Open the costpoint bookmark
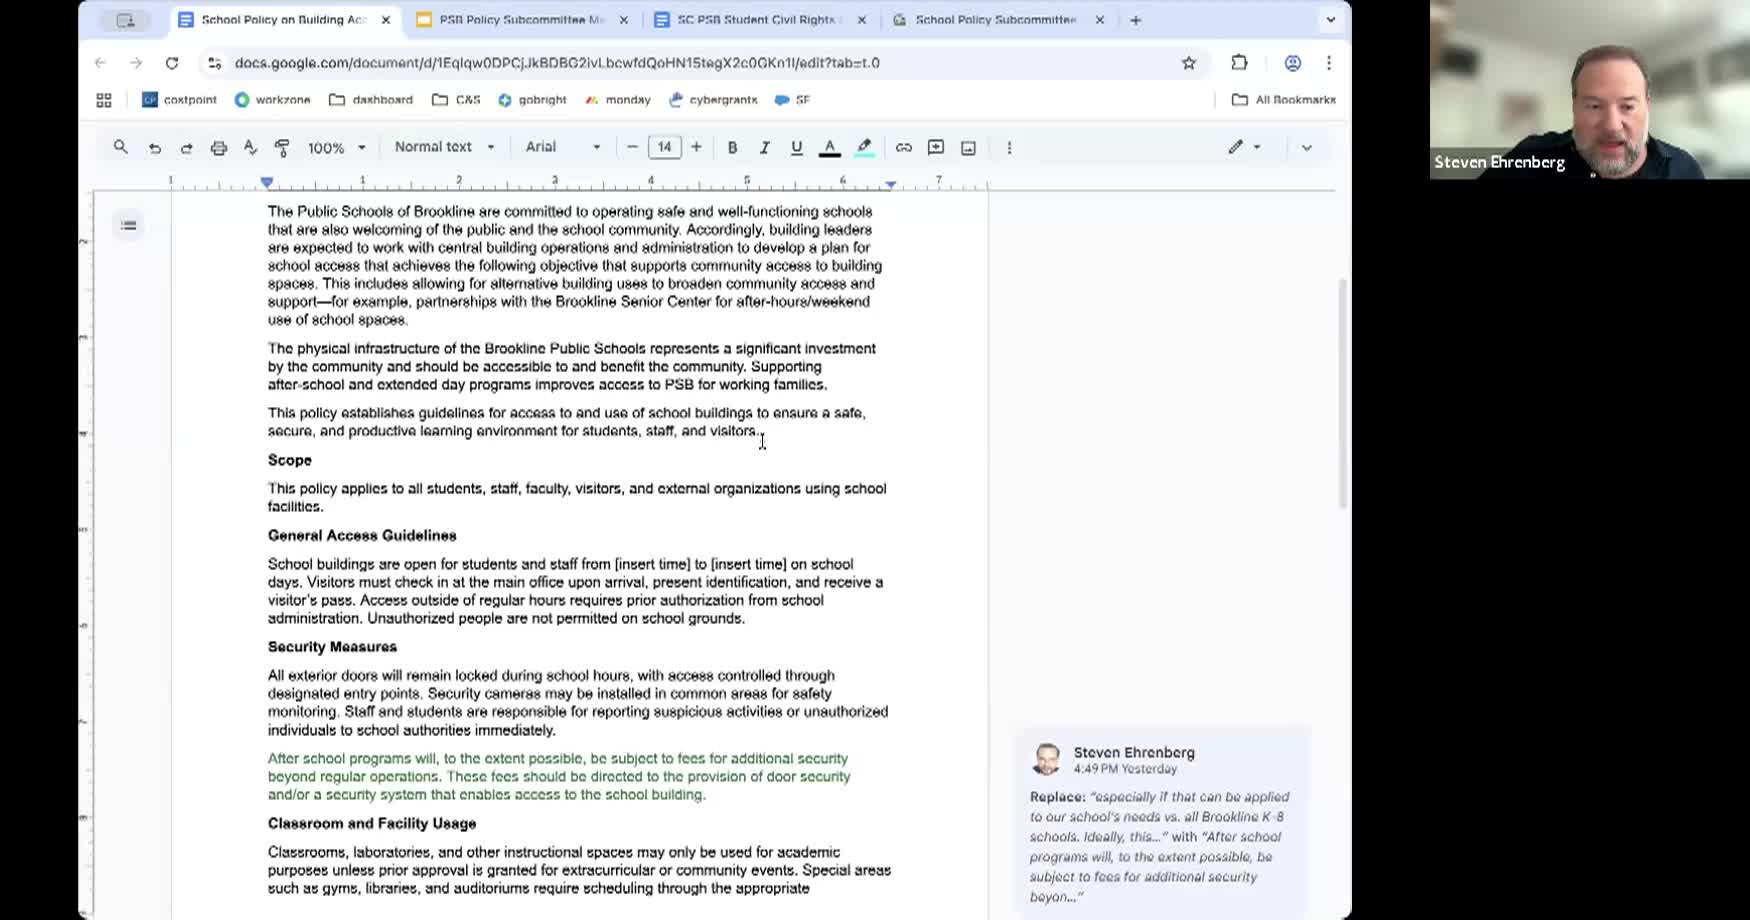This screenshot has width=1750, height=920. click(179, 100)
